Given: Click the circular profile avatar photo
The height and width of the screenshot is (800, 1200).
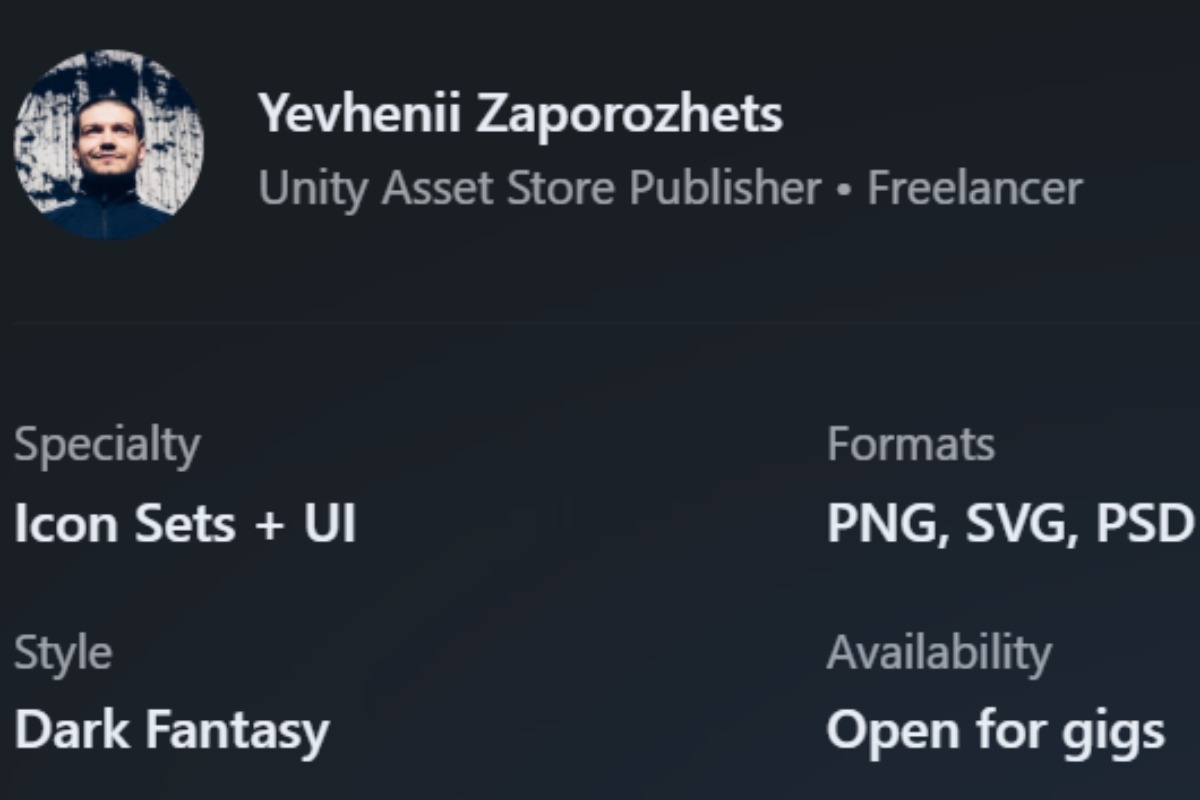Looking at the screenshot, I should click(x=108, y=145).
